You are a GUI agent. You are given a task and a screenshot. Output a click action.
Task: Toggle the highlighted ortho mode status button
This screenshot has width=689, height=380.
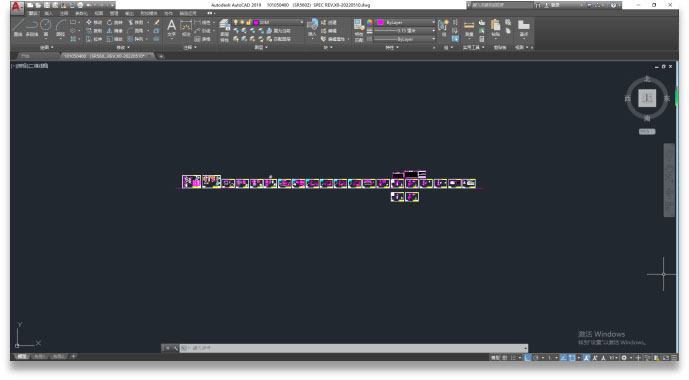528,358
